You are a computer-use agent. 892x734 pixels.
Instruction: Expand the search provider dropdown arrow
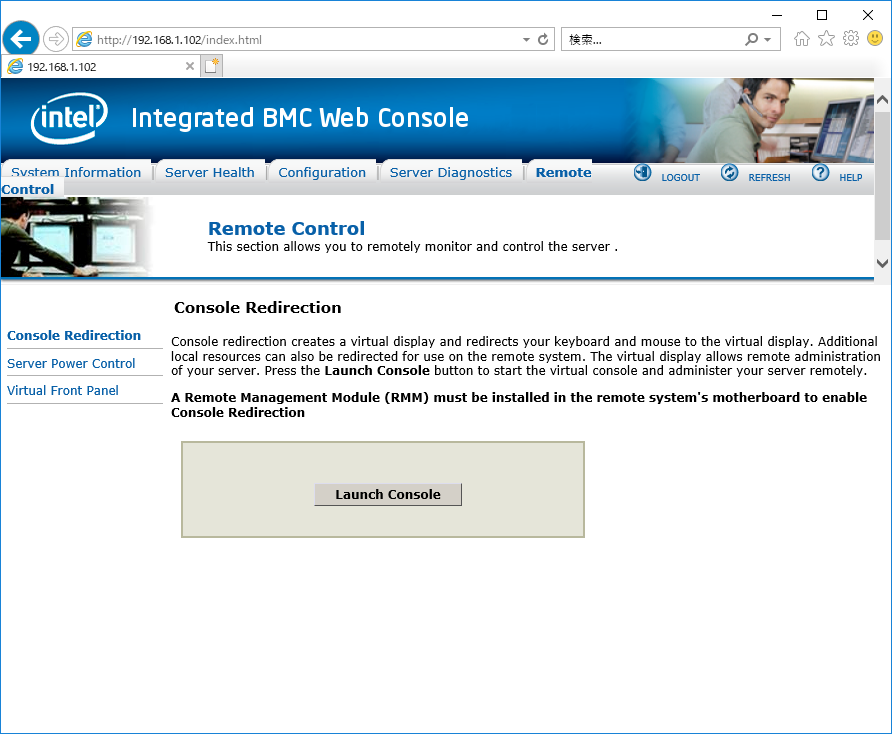point(767,40)
